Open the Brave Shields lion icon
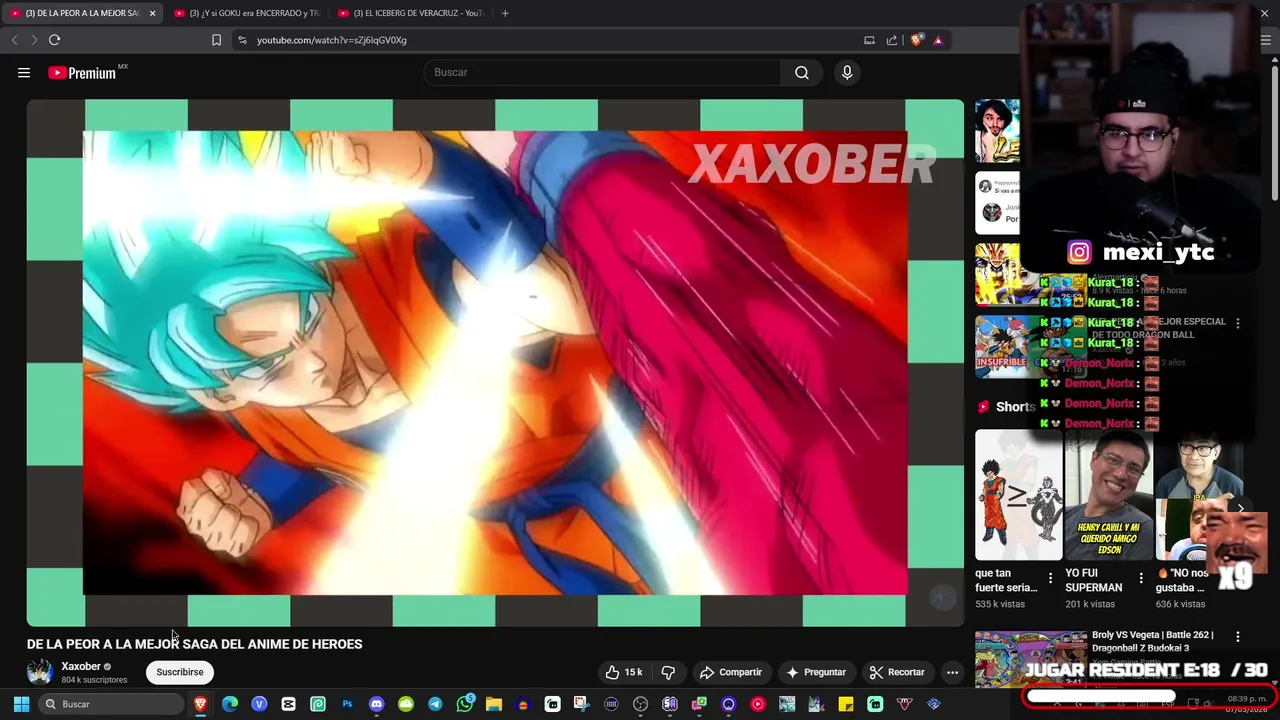Viewport: 1280px width, 720px height. coord(916,40)
